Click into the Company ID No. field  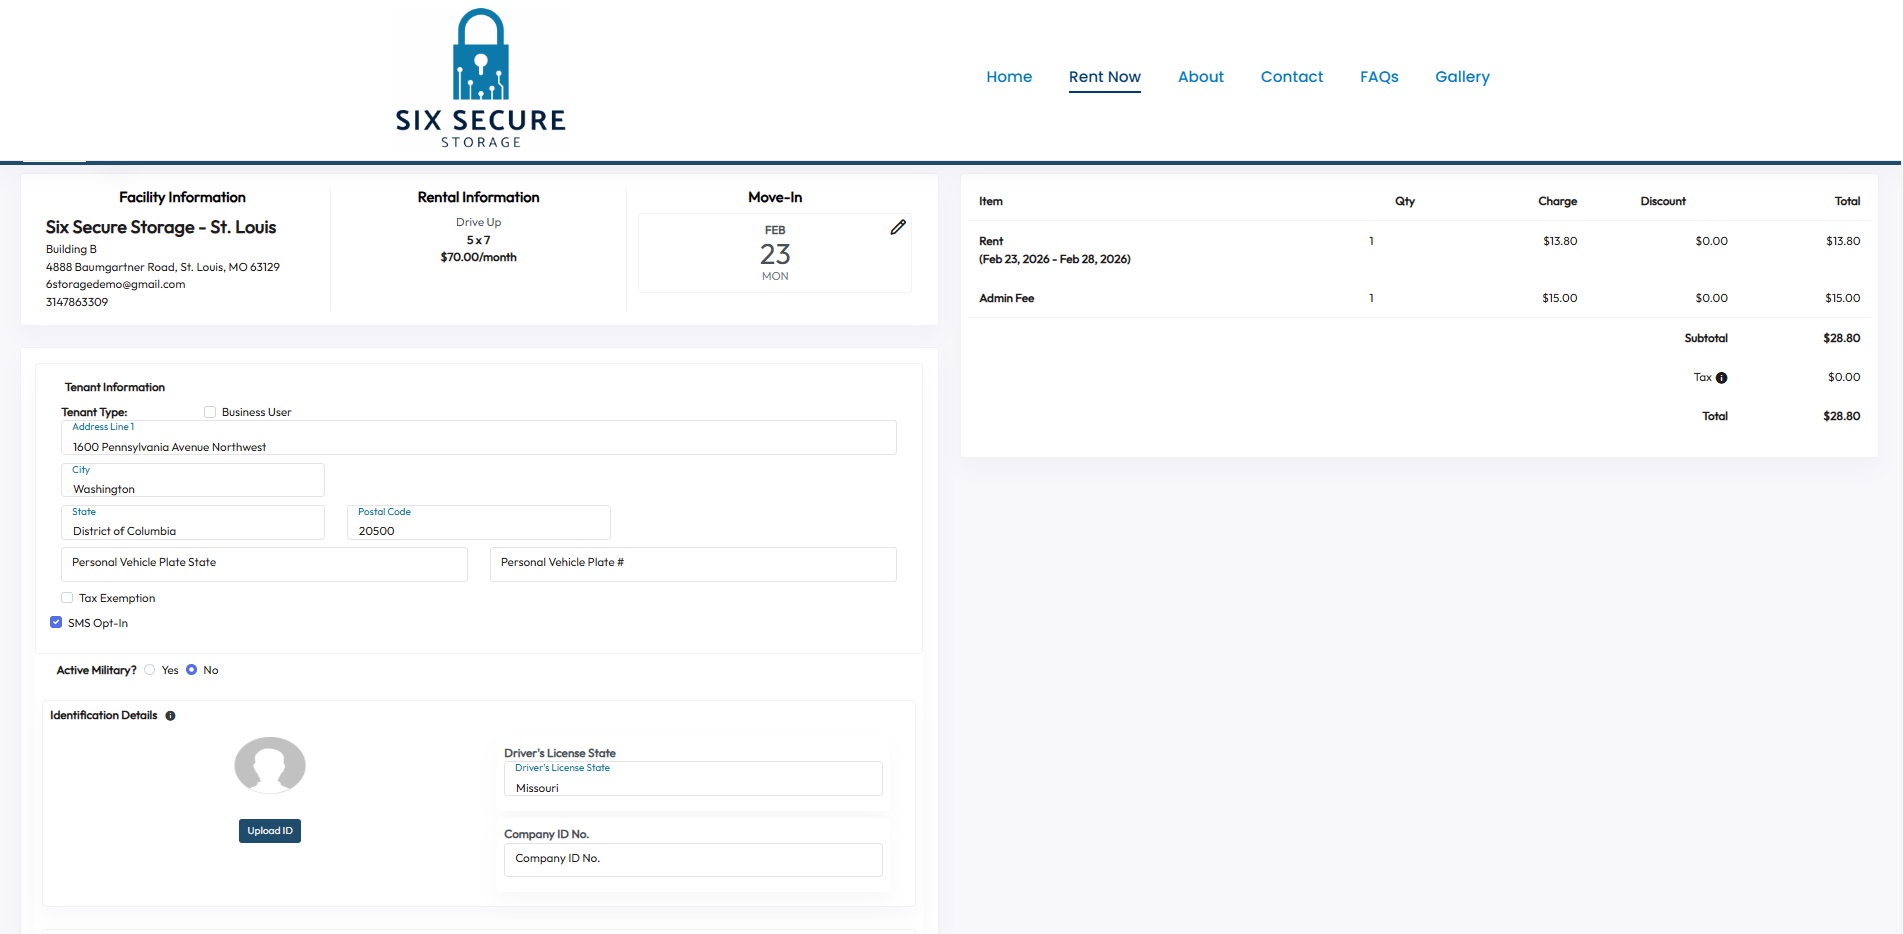point(693,860)
